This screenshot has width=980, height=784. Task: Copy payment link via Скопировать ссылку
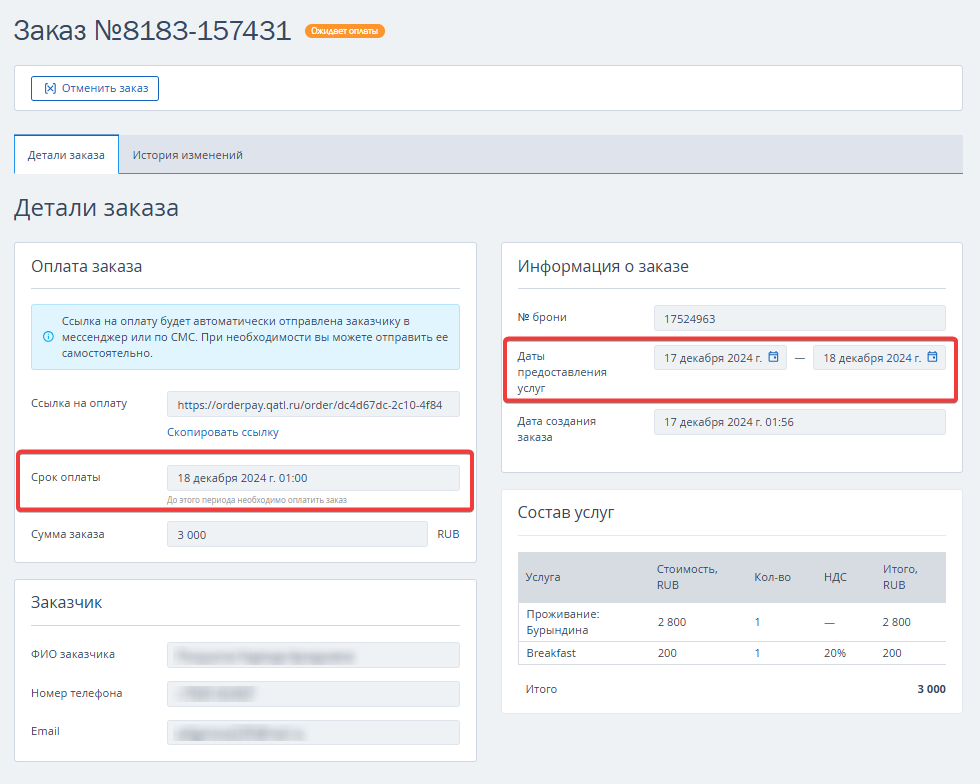pyautogui.click(x=222, y=432)
